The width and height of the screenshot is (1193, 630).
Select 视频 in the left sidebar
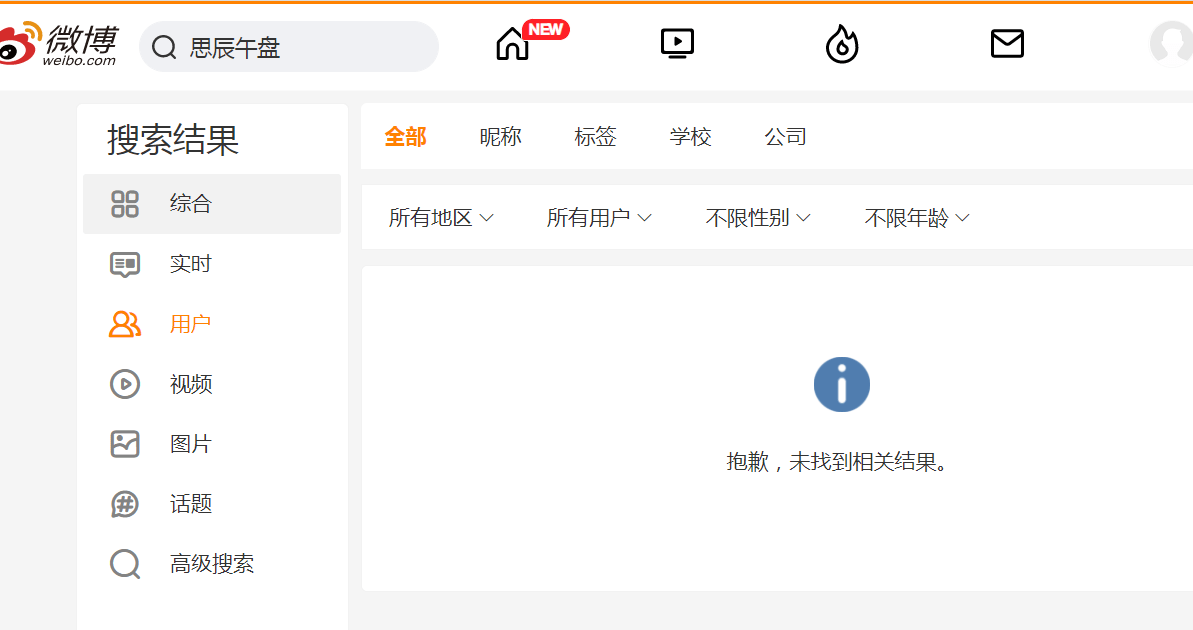(x=190, y=384)
